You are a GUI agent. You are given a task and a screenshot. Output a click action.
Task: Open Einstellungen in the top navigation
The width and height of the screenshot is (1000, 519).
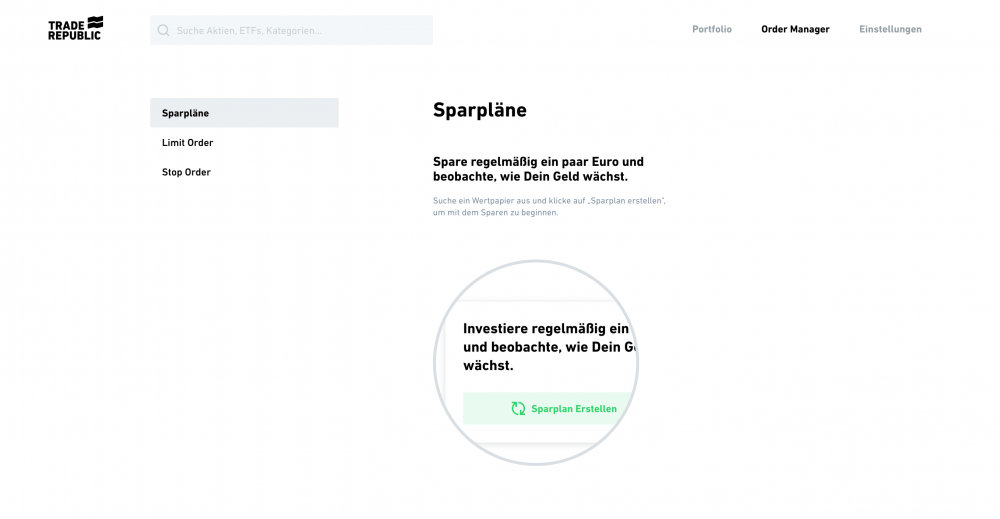coord(890,29)
